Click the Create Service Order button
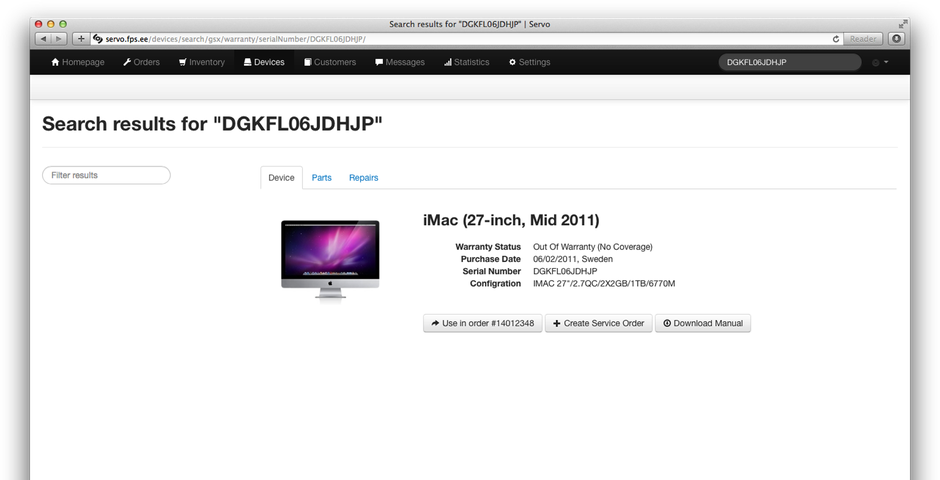940x480 pixels. (x=598, y=323)
